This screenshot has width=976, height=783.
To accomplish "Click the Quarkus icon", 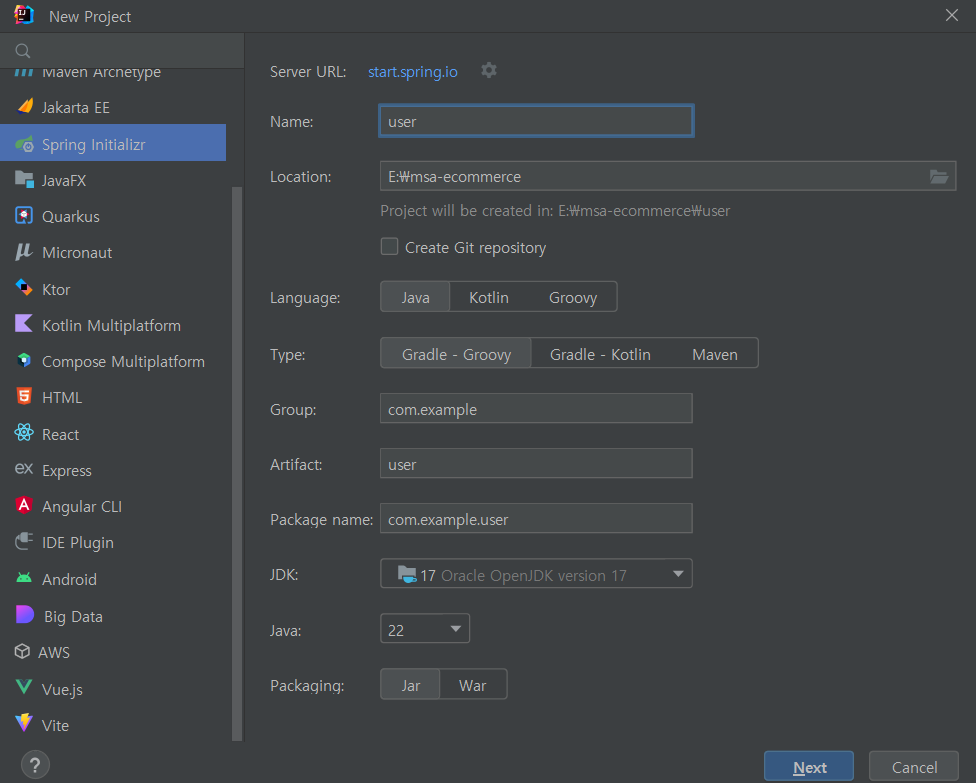I will coord(24,216).
